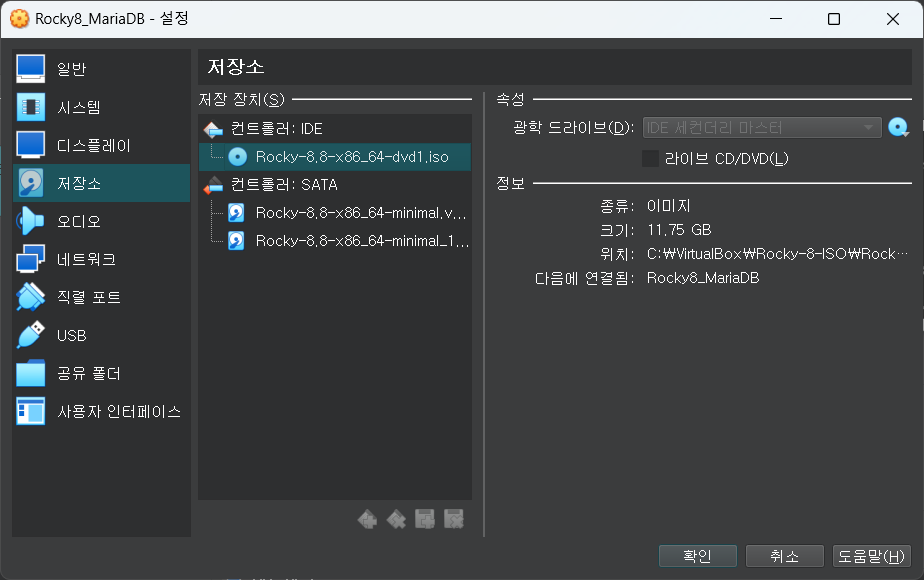Click the 디스플레이 screen icon
The height and width of the screenshot is (580, 924).
[x=31, y=145]
